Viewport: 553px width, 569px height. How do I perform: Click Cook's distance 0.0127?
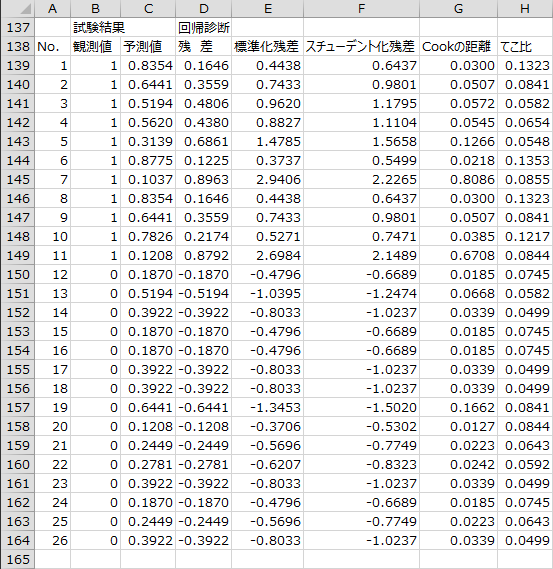(x=459, y=426)
